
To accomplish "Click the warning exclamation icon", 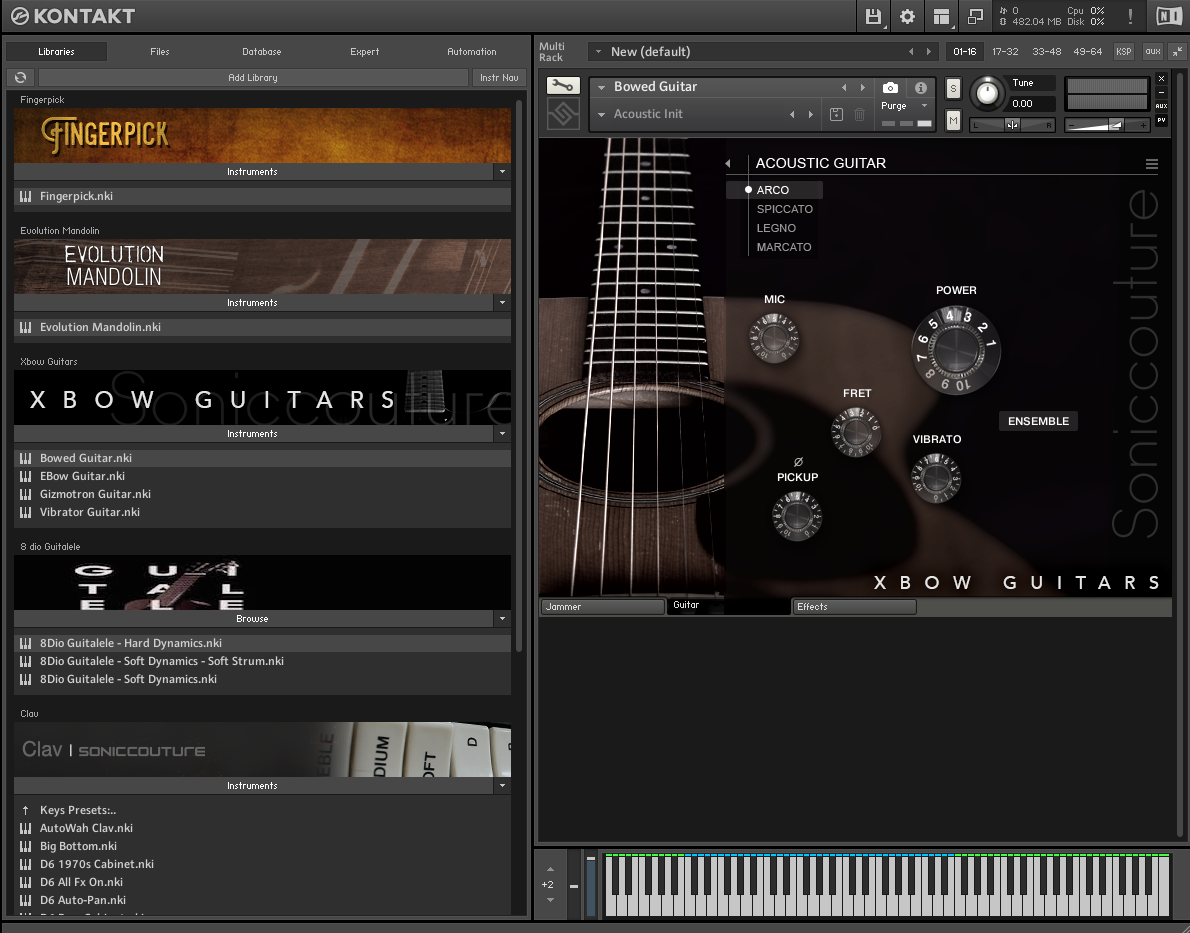I will coord(1130,16).
